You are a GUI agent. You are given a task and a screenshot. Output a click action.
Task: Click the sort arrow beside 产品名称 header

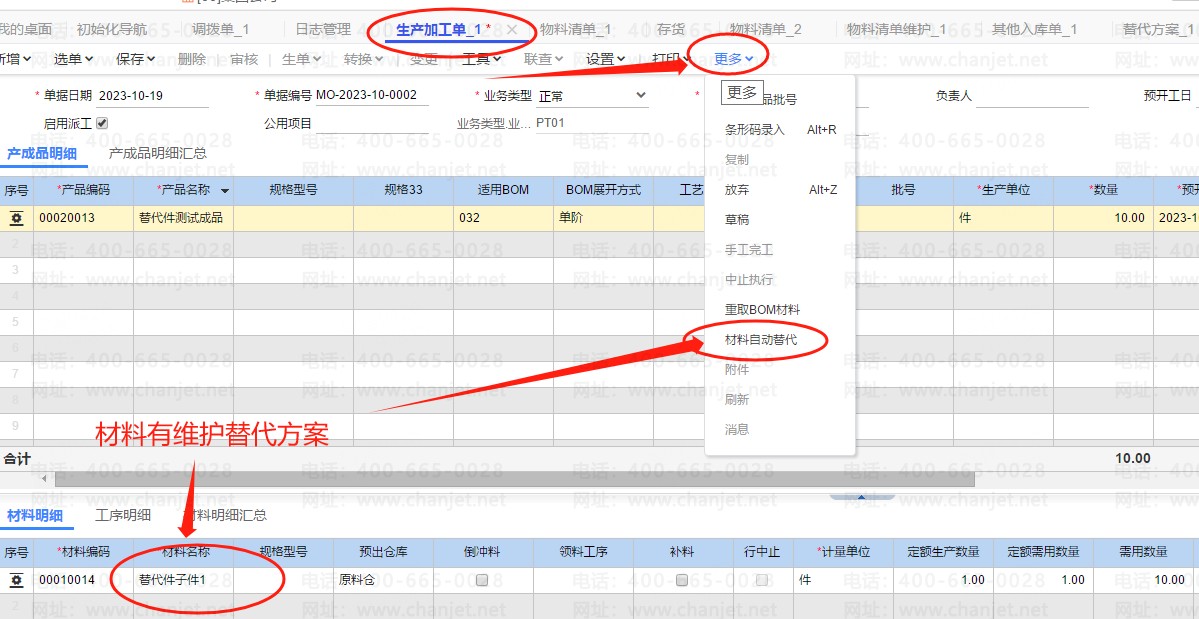225,190
